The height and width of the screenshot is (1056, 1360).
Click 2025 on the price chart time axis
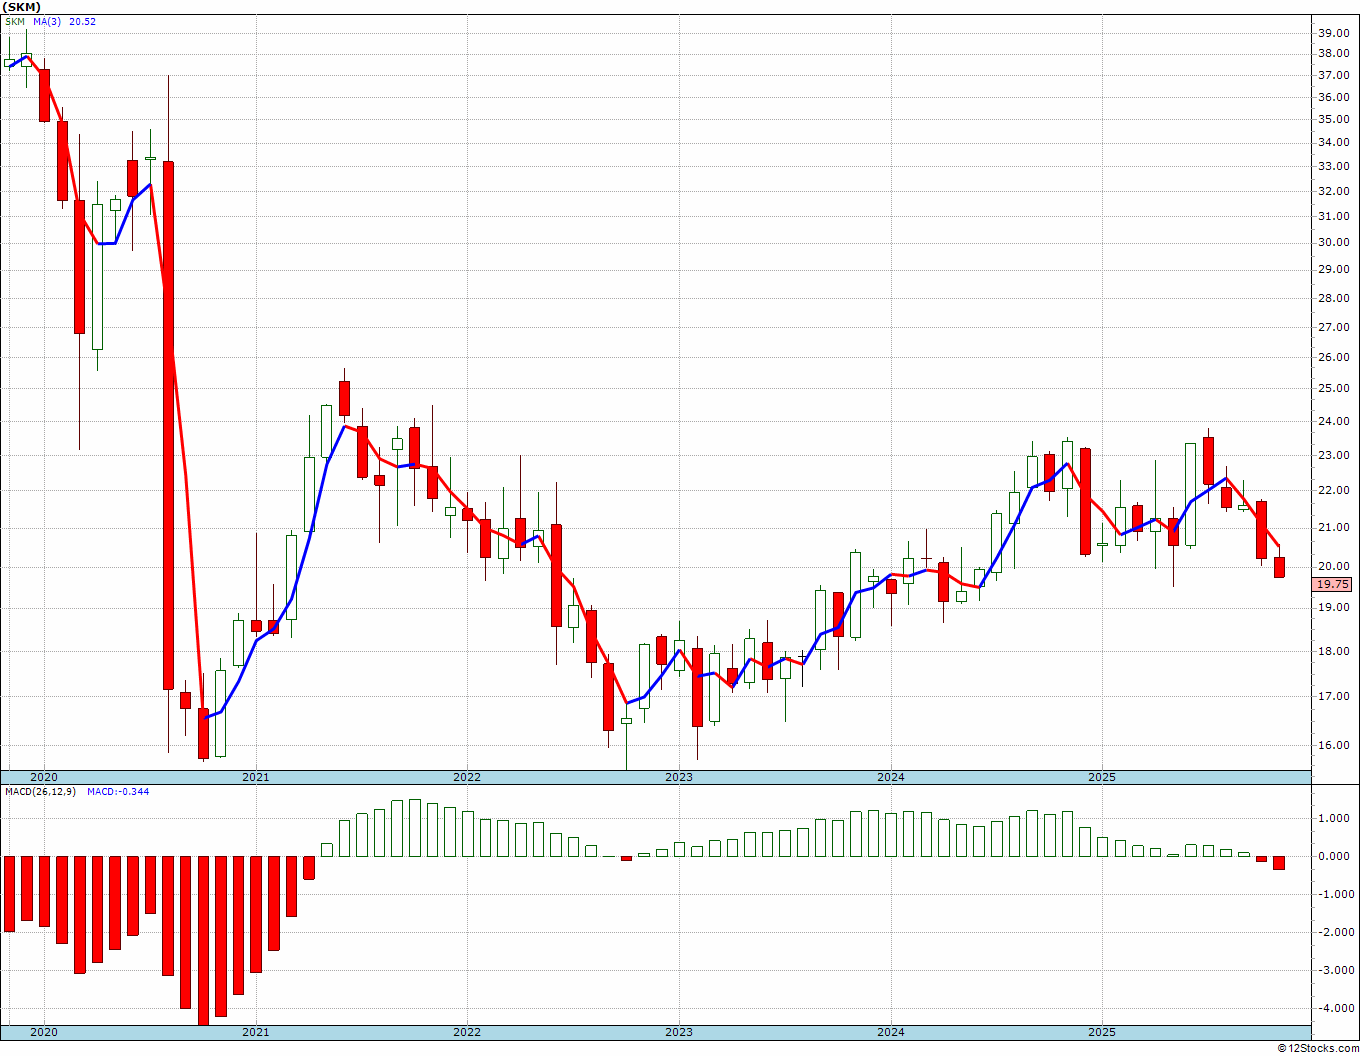pos(1102,777)
